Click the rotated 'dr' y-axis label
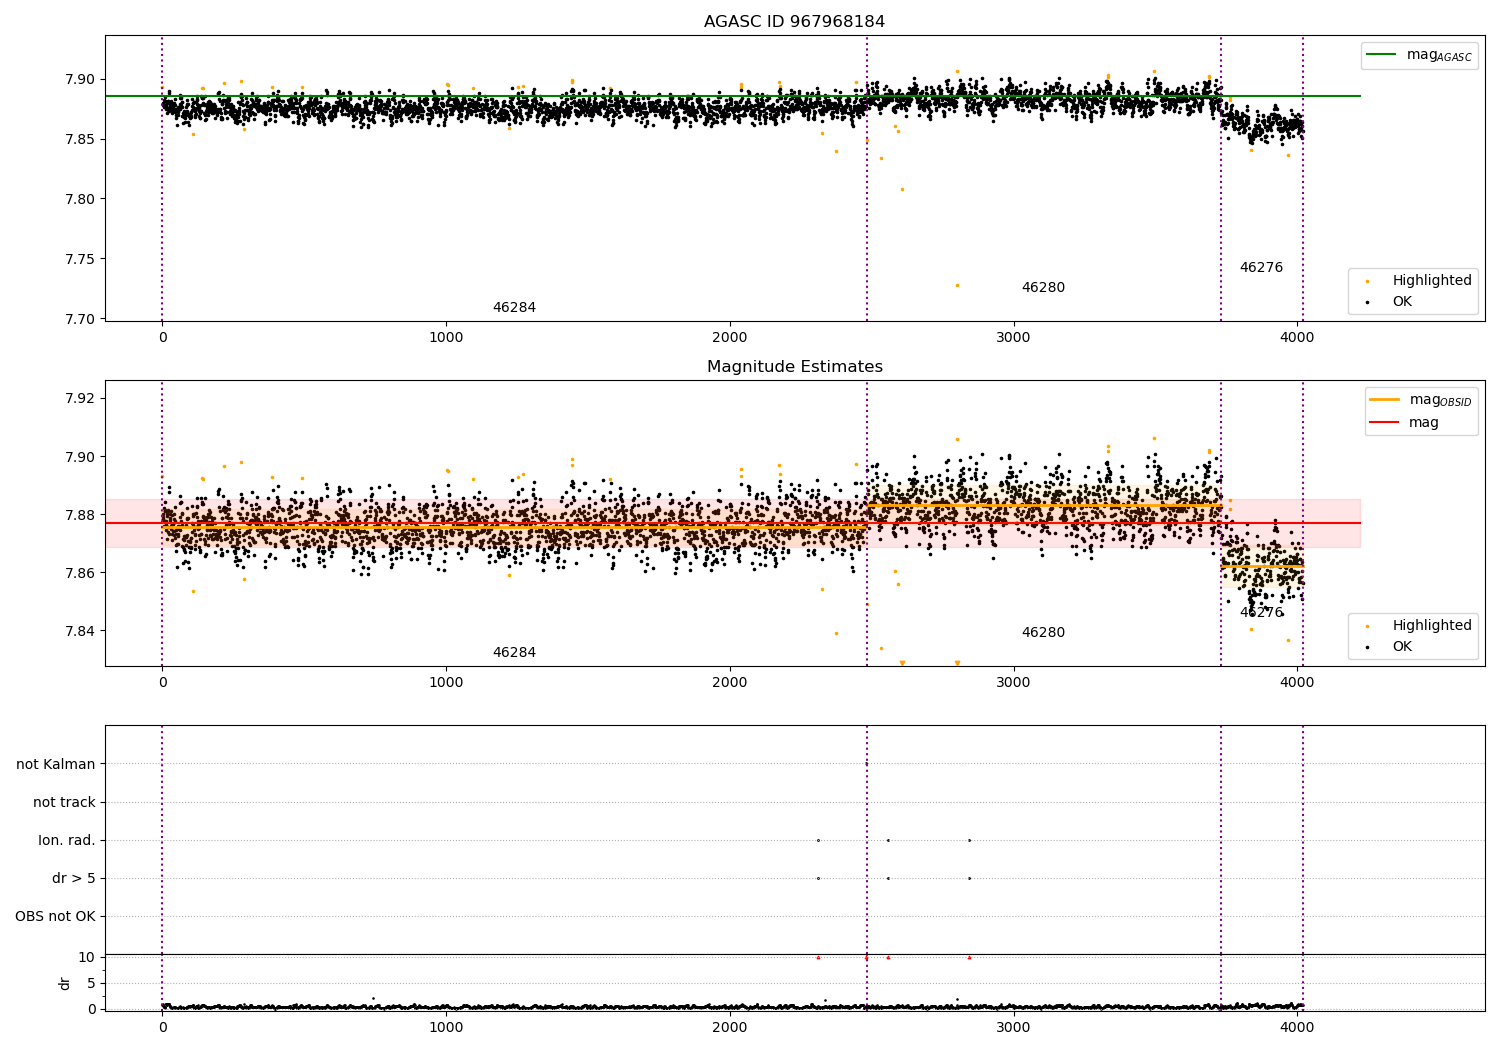This screenshot has height=1050, width=1500. point(65,983)
